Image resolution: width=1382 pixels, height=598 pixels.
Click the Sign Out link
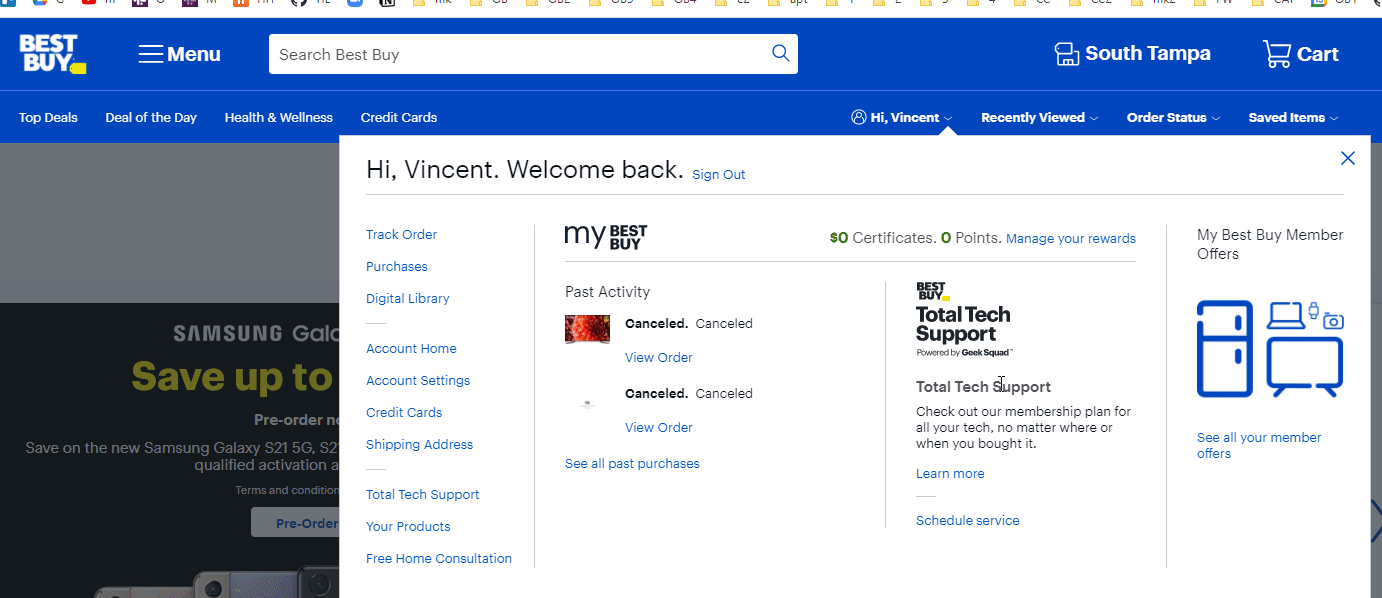[x=719, y=175]
